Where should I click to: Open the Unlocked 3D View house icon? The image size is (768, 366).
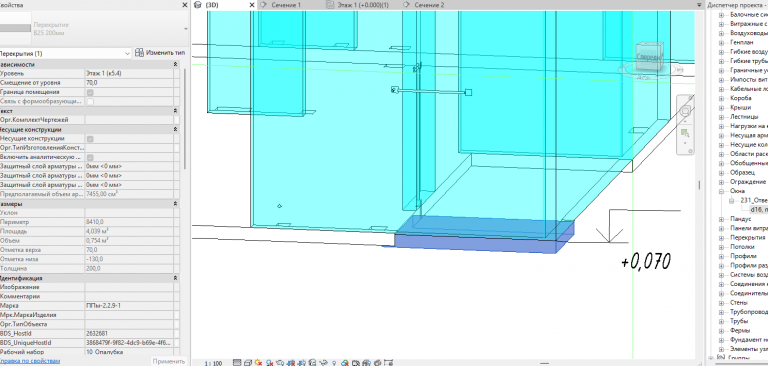[x=312, y=363]
